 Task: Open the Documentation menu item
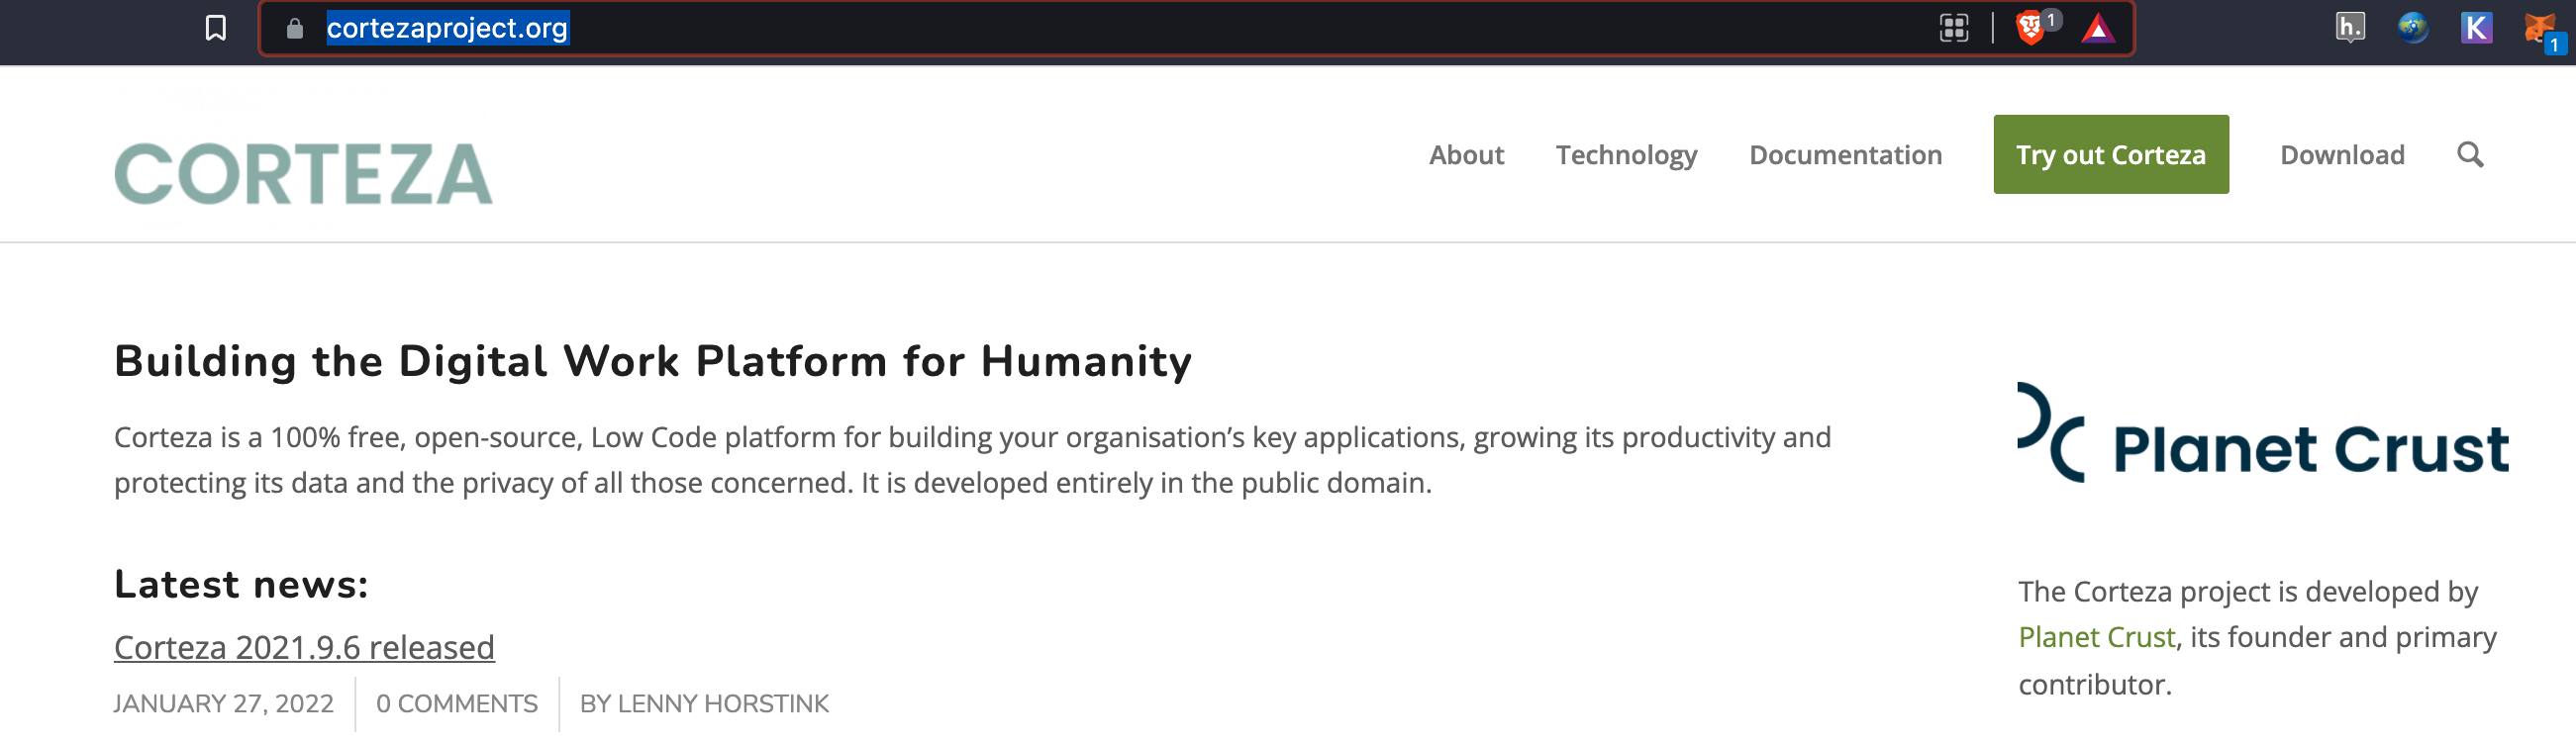click(x=1845, y=155)
